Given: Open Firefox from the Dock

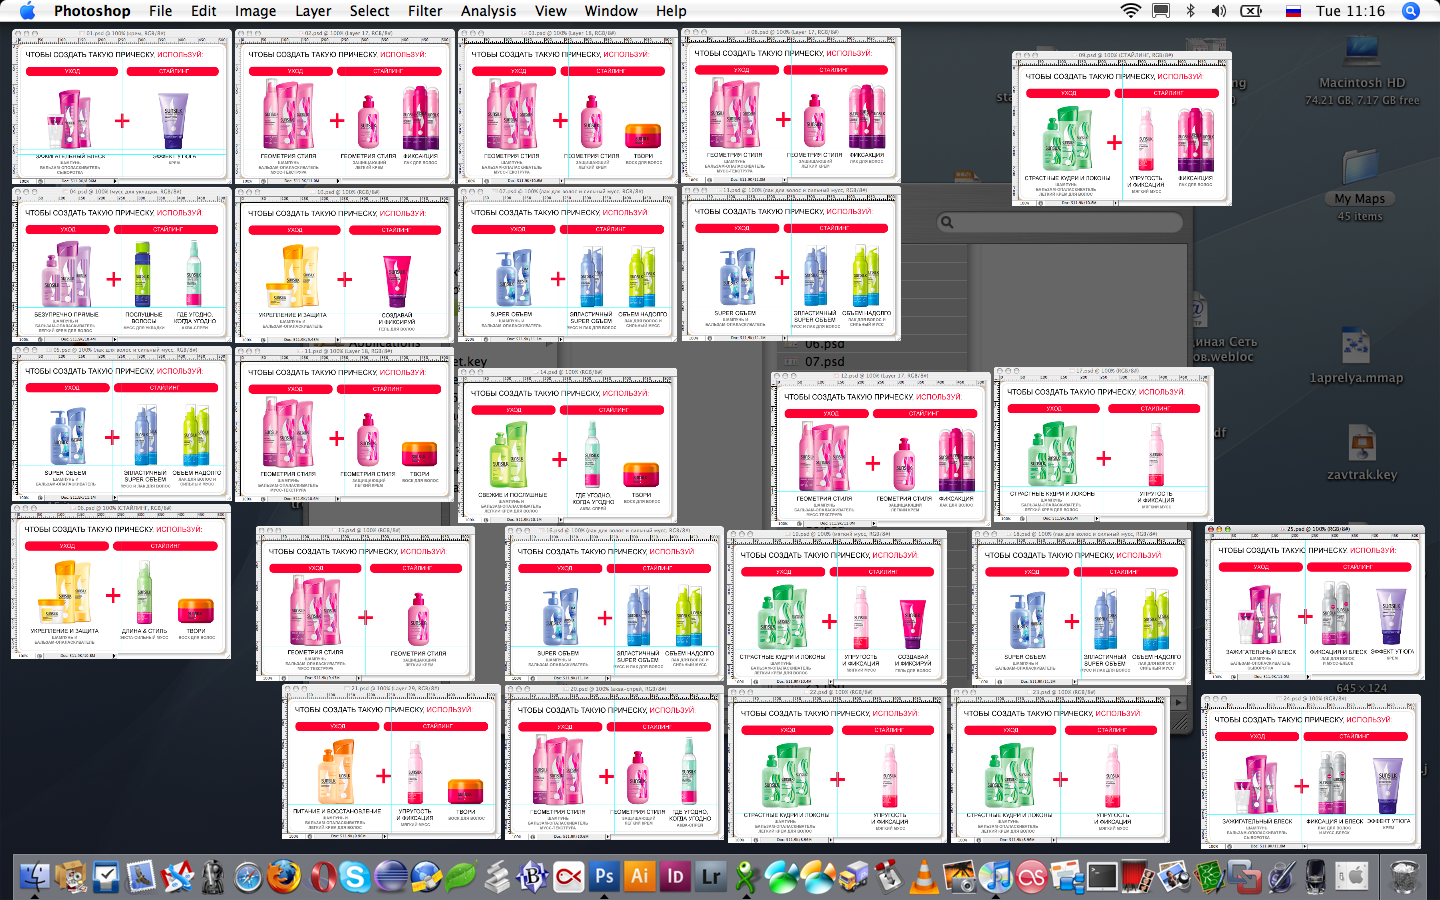Looking at the screenshot, I should point(283,877).
